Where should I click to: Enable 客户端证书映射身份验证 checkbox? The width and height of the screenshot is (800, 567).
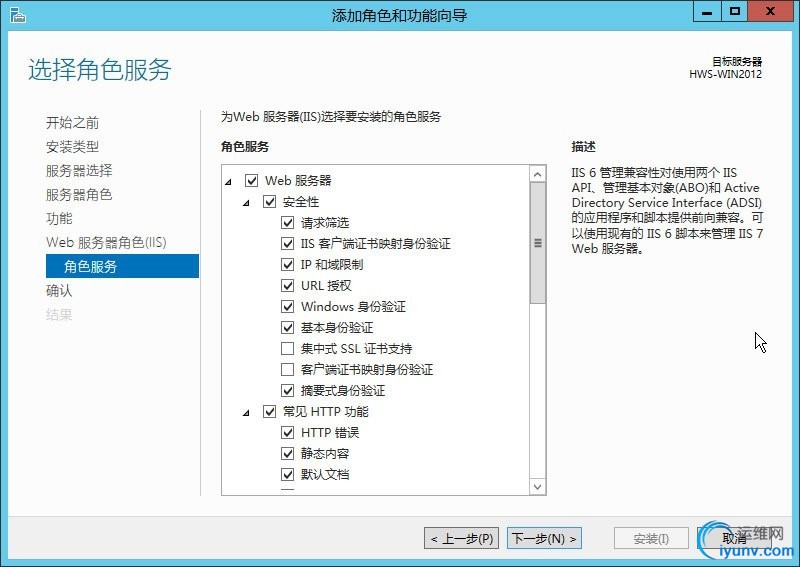288,369
